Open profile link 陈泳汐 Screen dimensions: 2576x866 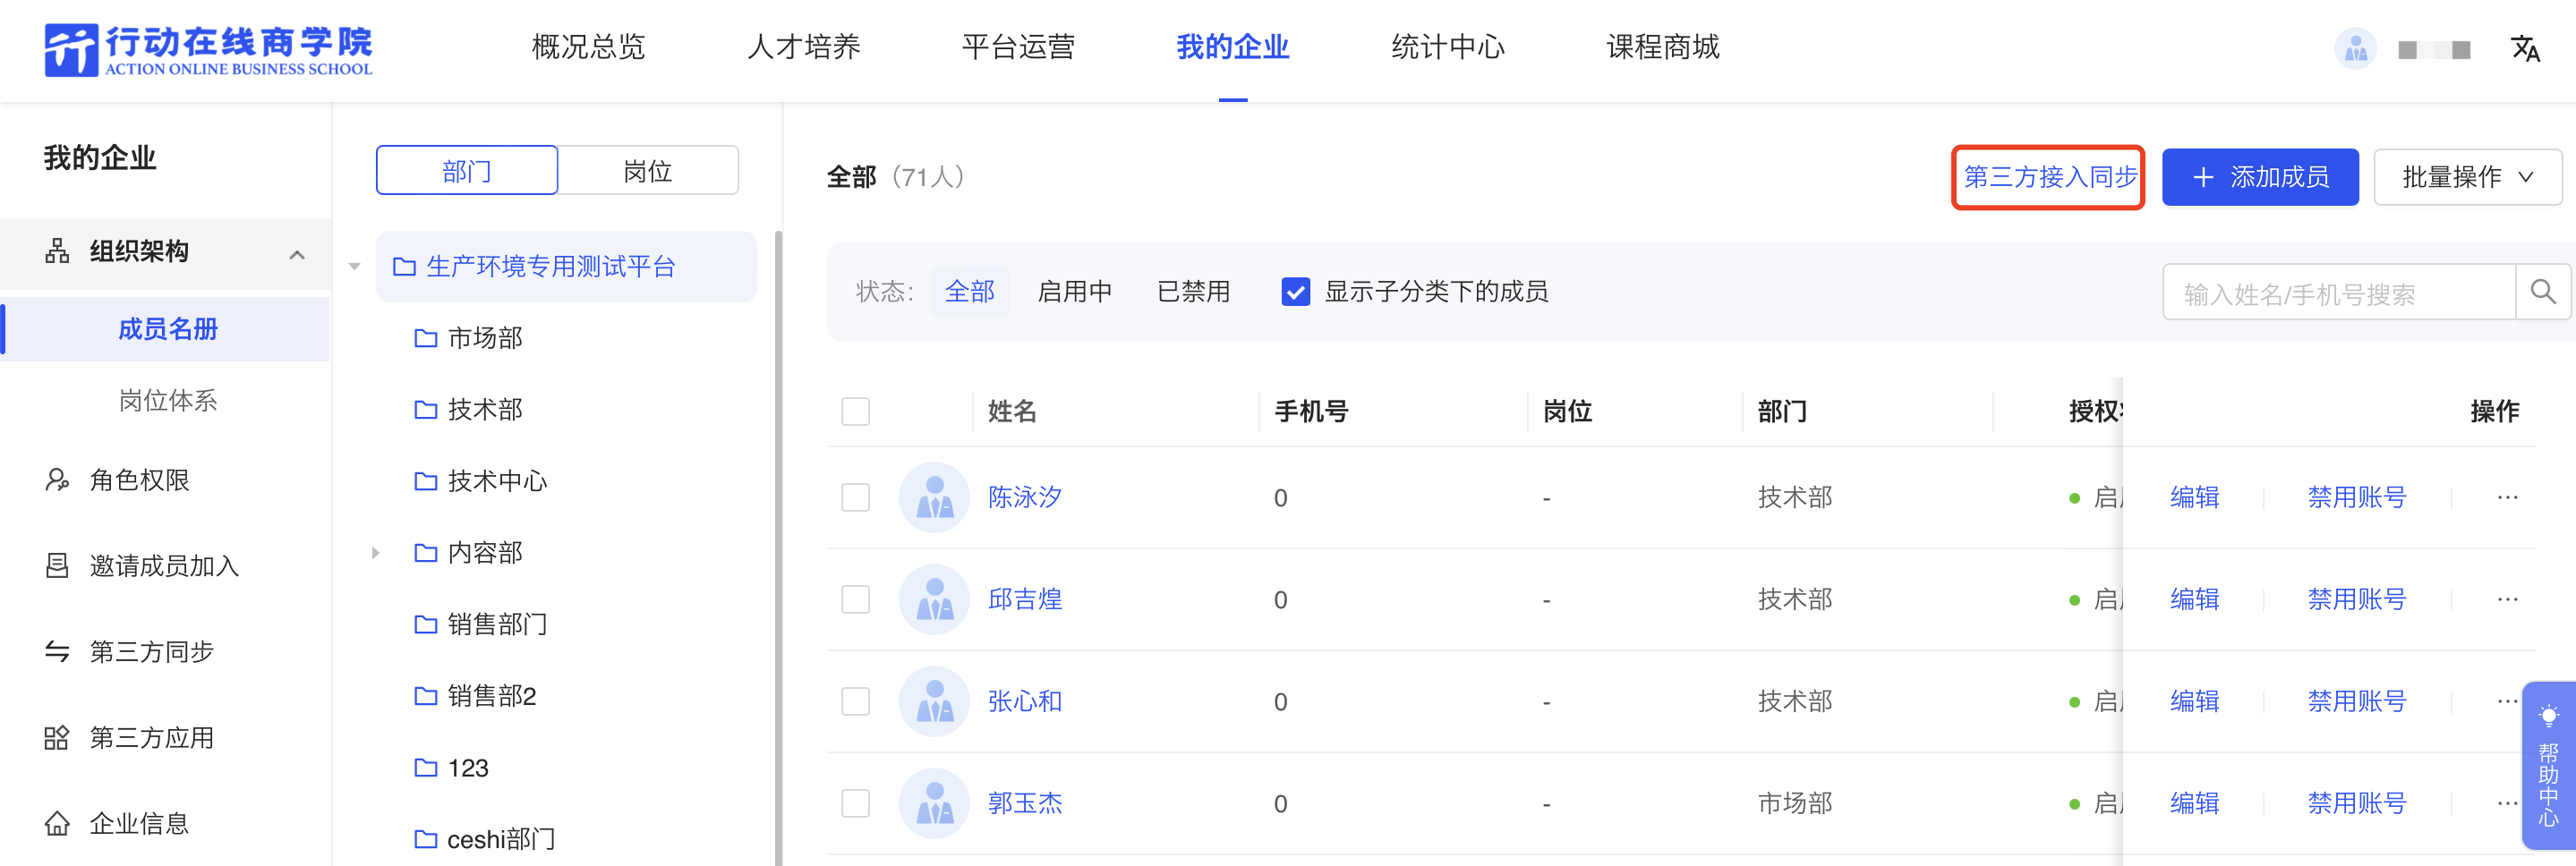[x=1024, y=497]
